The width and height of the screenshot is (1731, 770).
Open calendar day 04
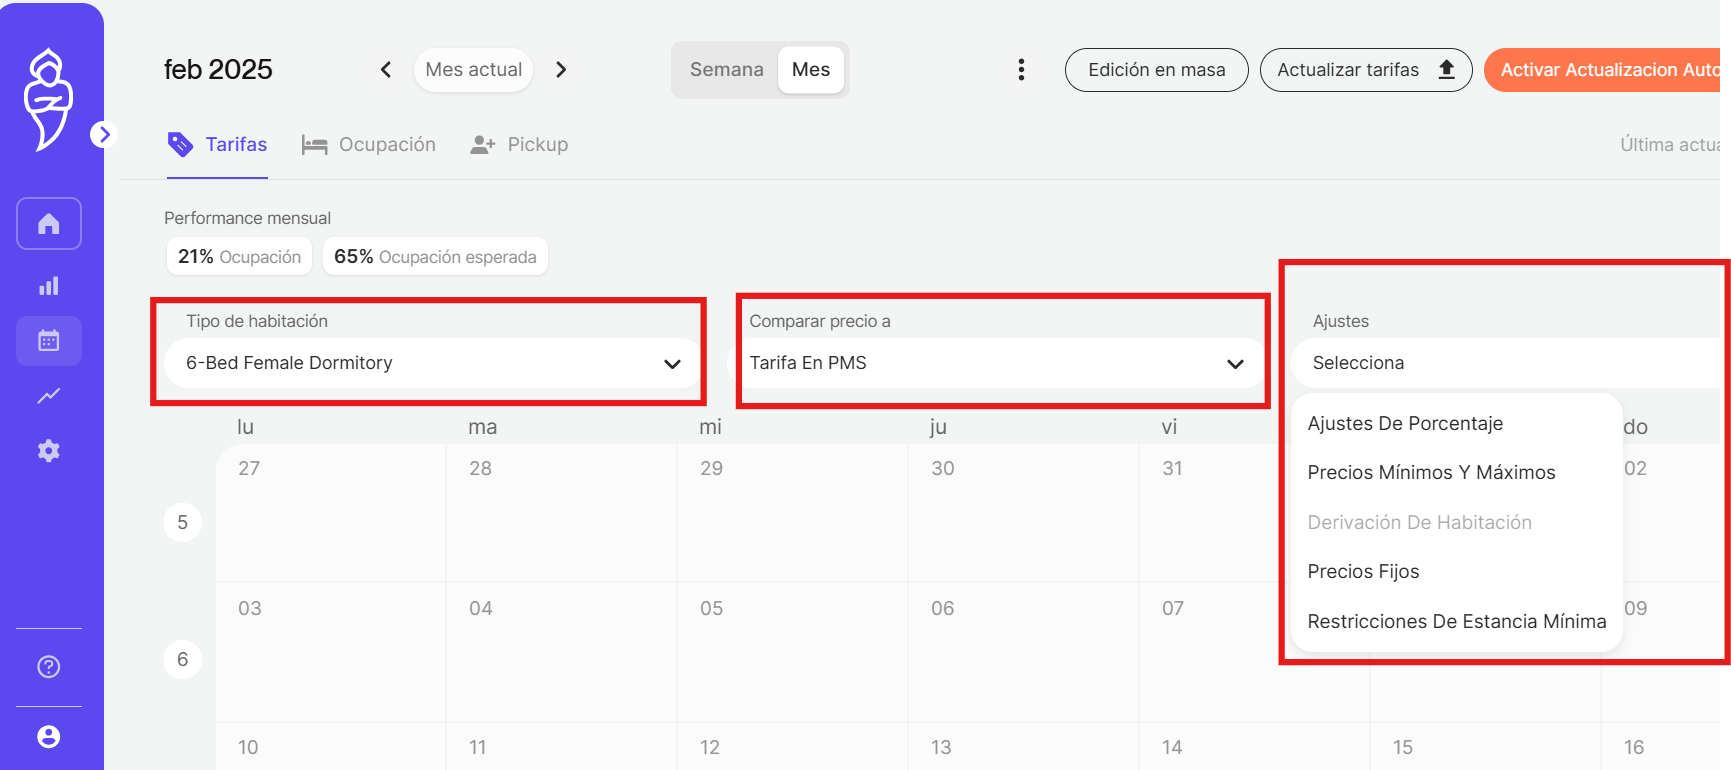point(562,652)
